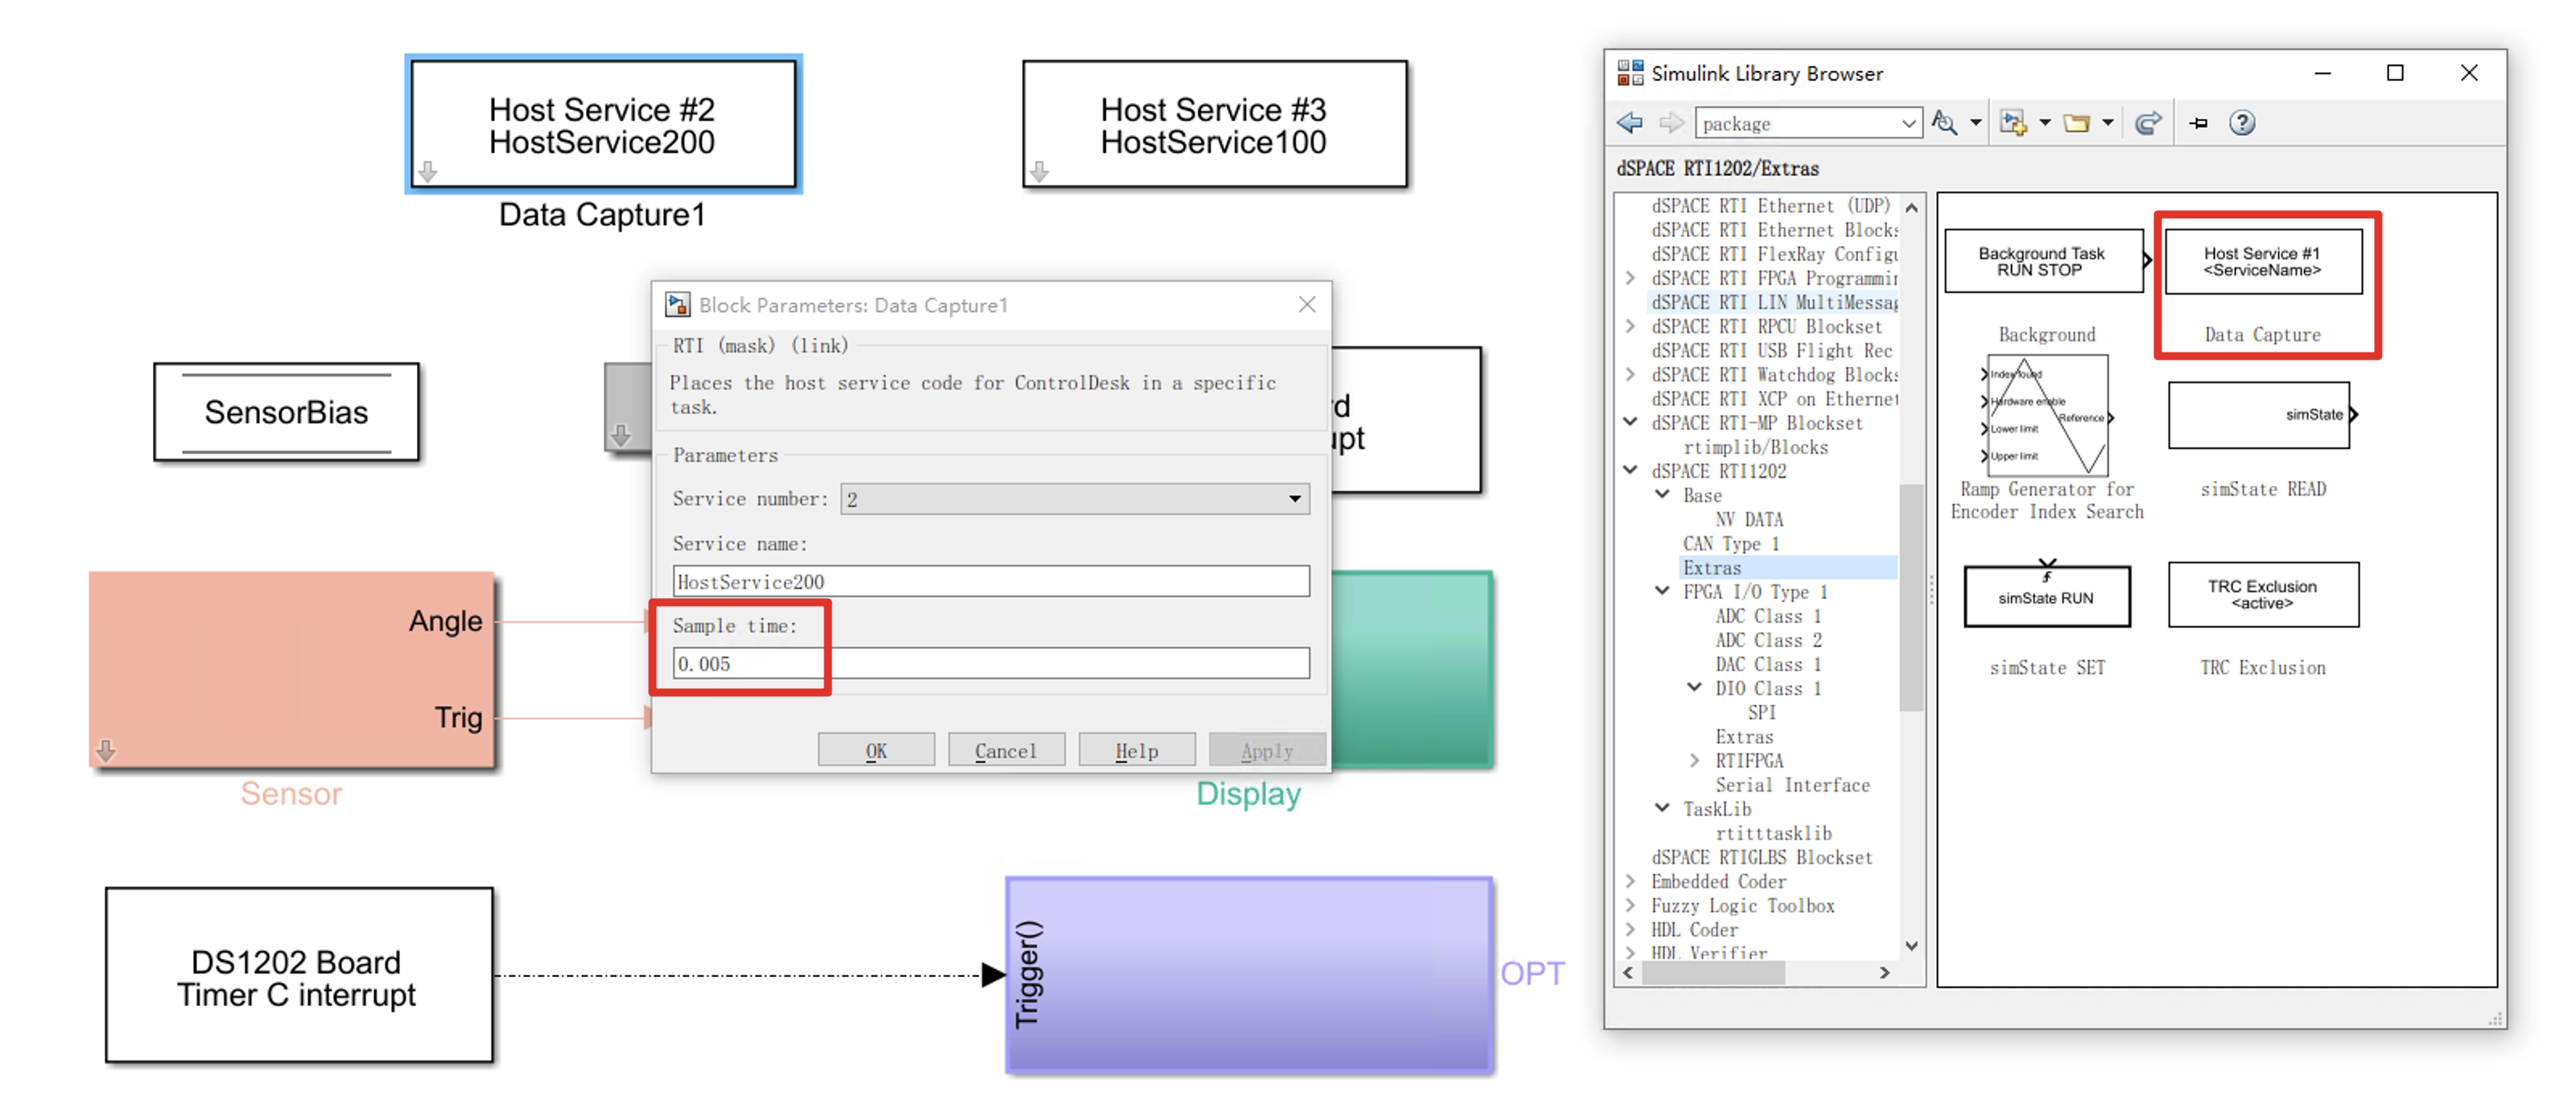Screen dimensions: 2576x1109
Task: Select the simState SET block
Action: pos(2046,597)
